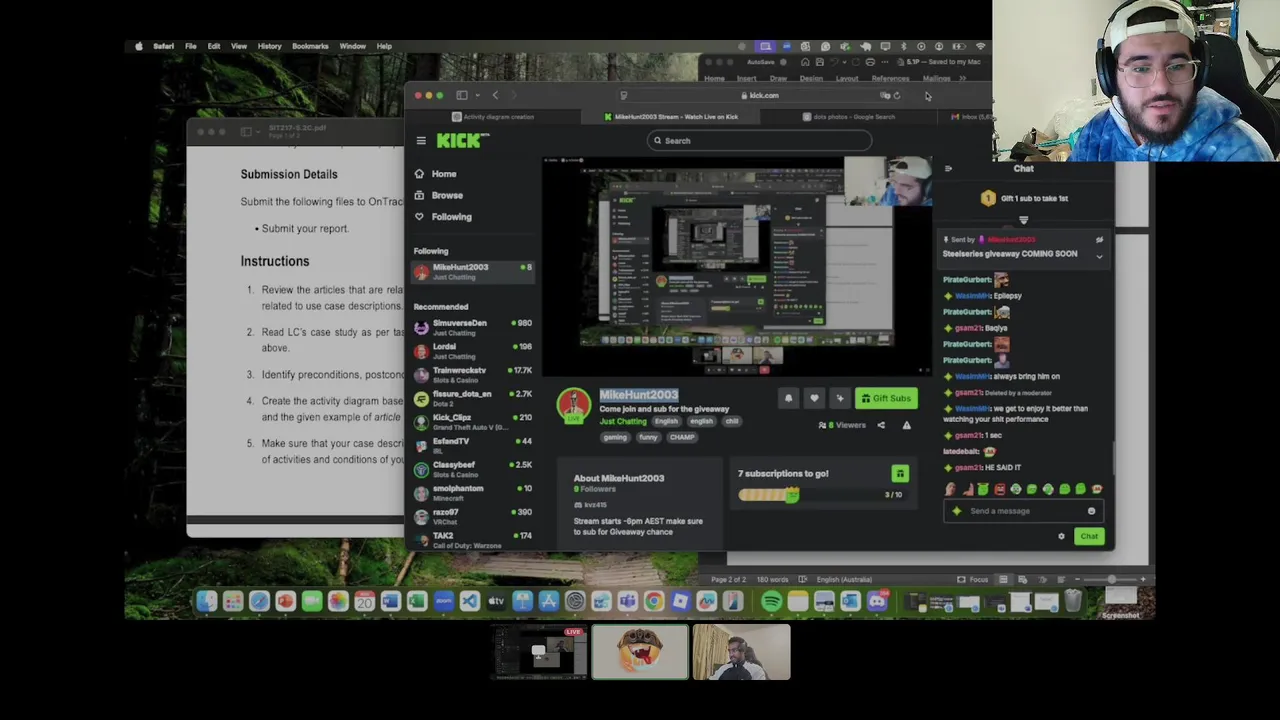Collapse the chat panel icon

tap(948, 169)
